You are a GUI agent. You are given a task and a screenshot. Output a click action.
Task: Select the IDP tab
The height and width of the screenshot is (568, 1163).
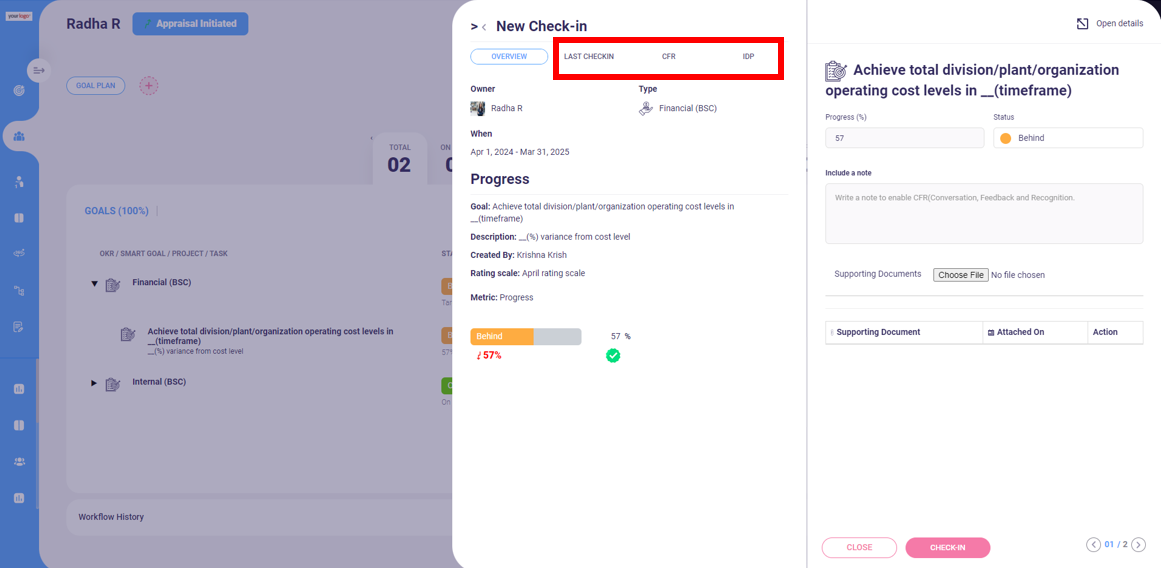pyautogui.click(x=748, y=56)
